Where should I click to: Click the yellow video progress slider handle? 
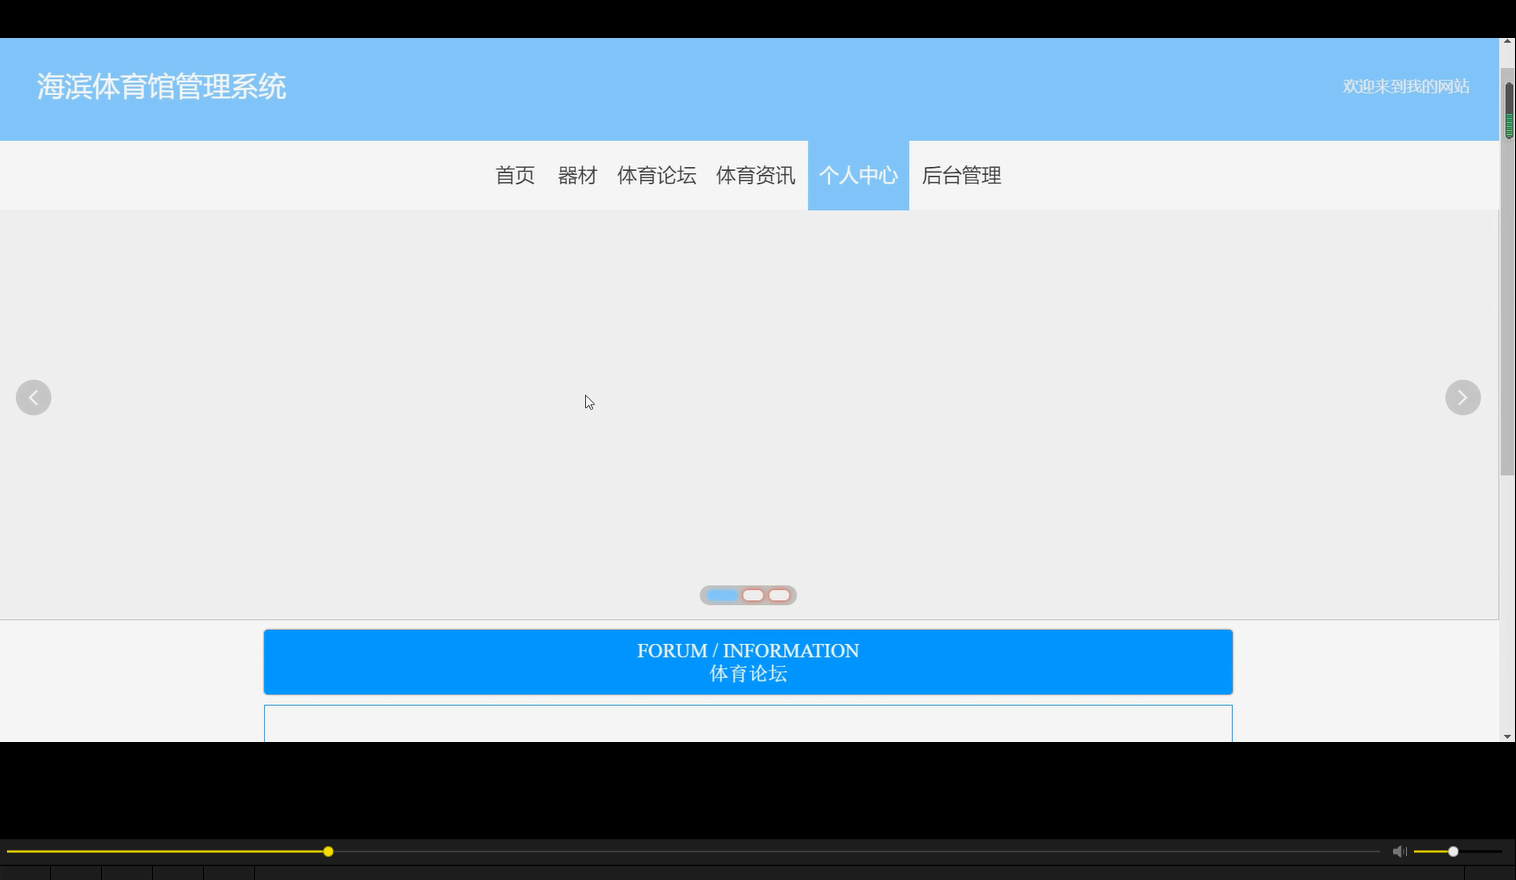point(328,850)
